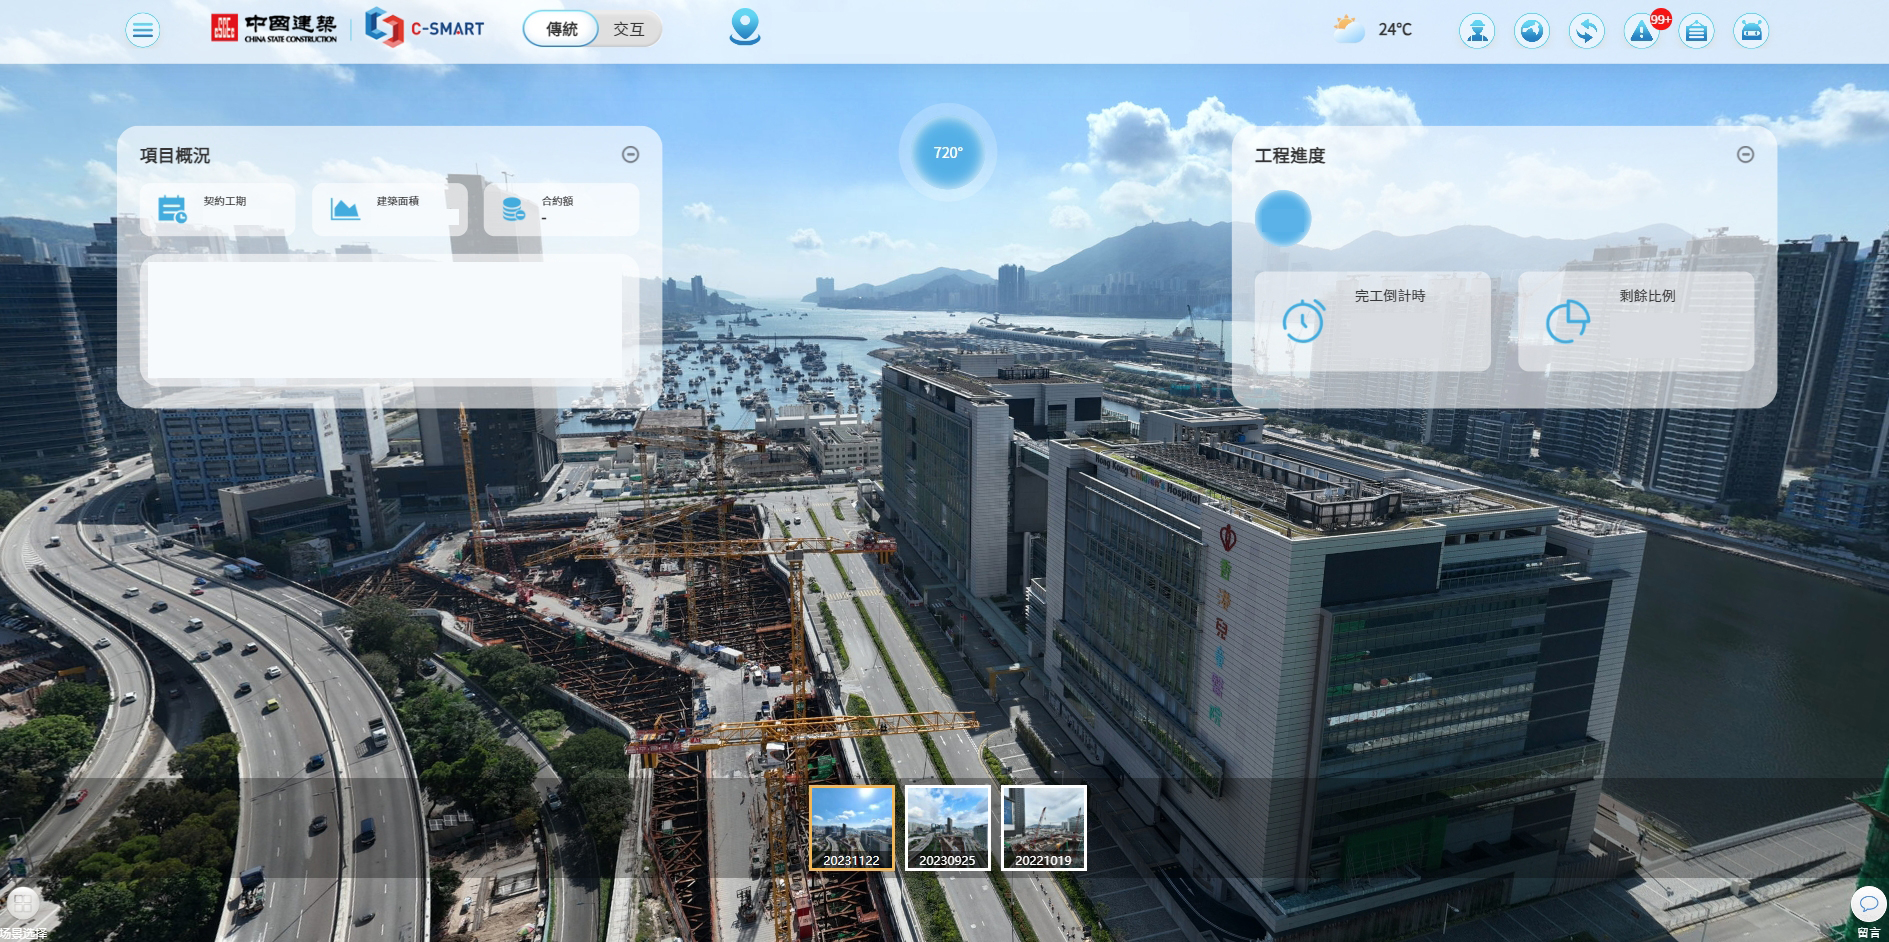This screenshot has width=1889, height=942.
Task: Select the 20221019 panorama thumbnail
Action: 1043,827
